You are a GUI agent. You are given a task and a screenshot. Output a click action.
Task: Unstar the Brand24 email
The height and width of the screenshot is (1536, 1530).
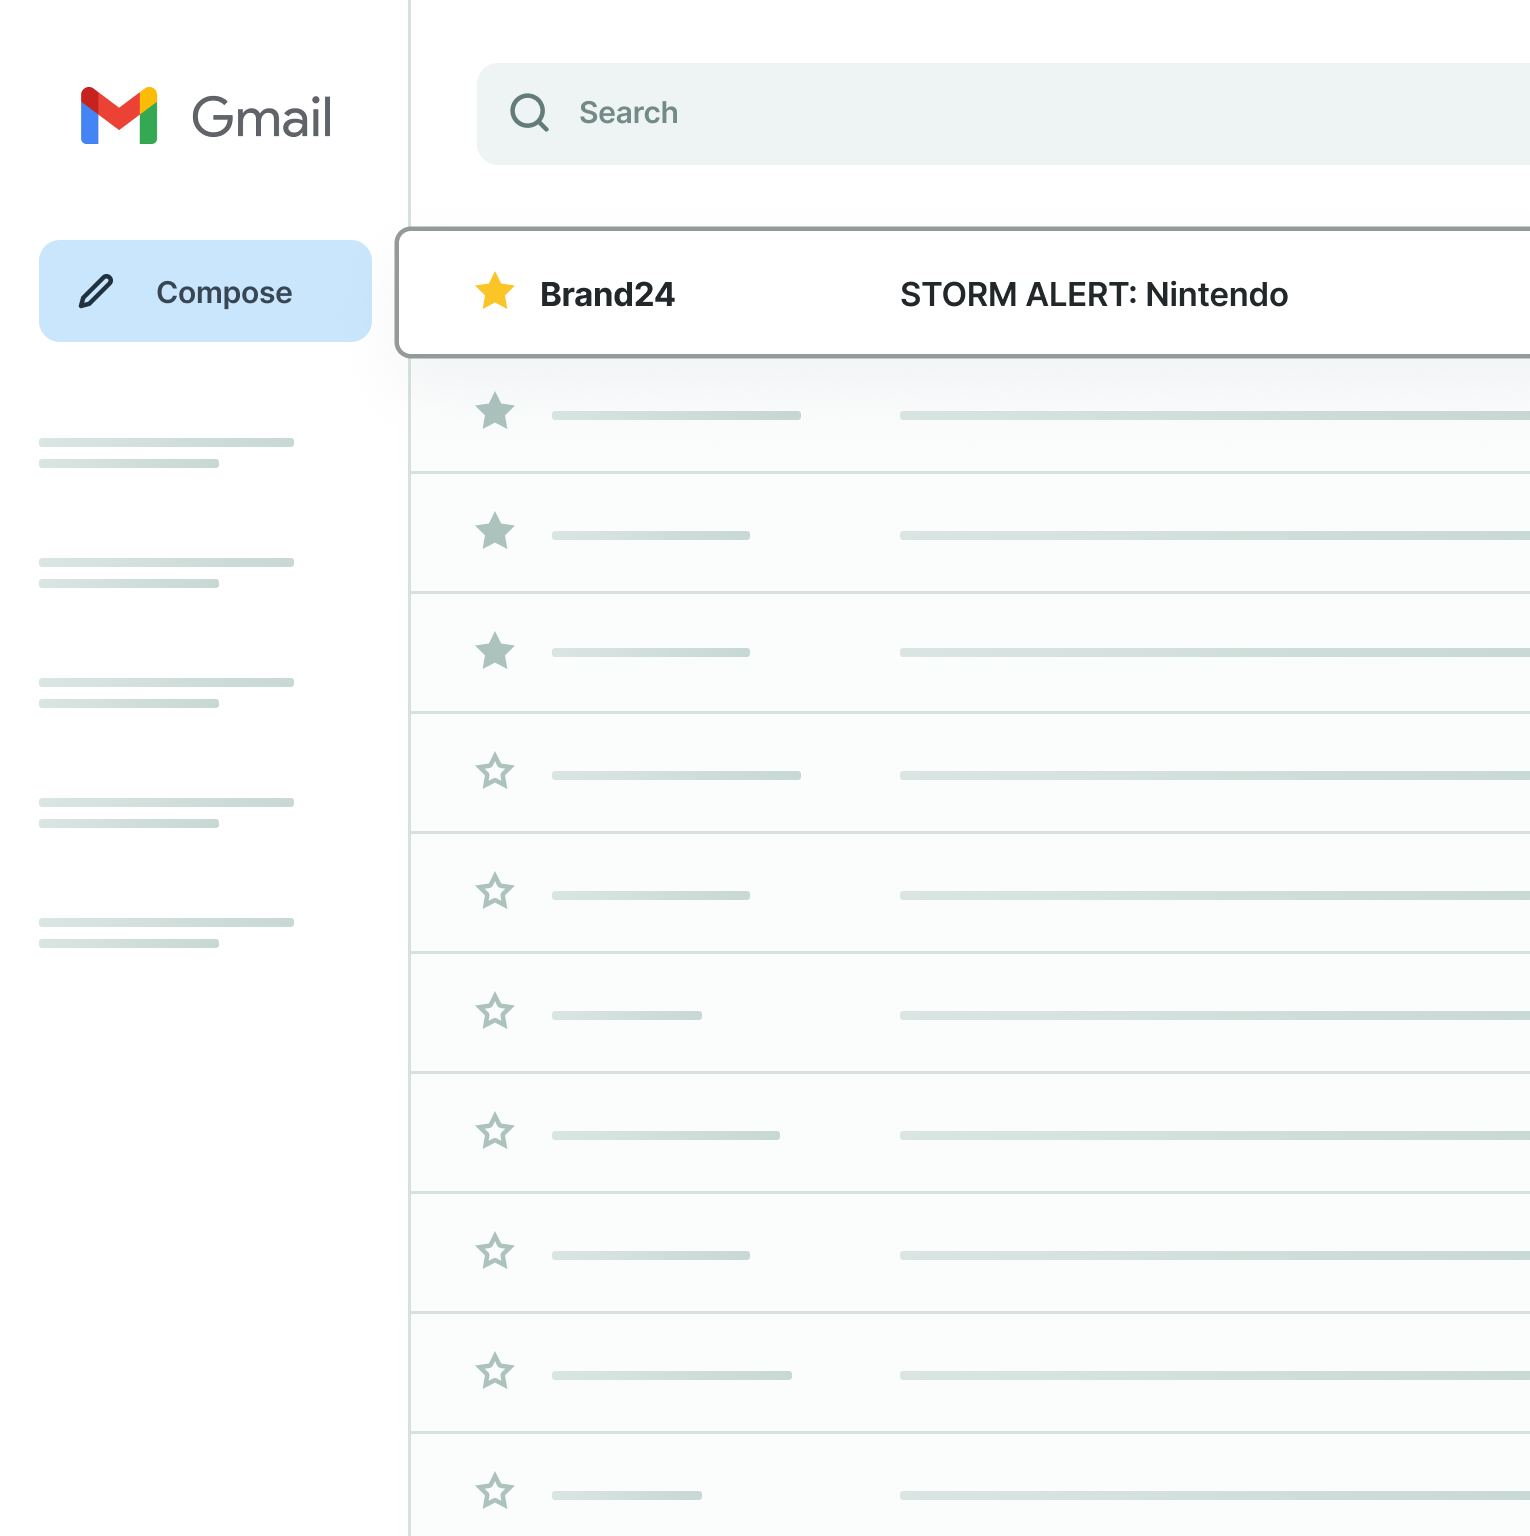click(x=495, y=292)
